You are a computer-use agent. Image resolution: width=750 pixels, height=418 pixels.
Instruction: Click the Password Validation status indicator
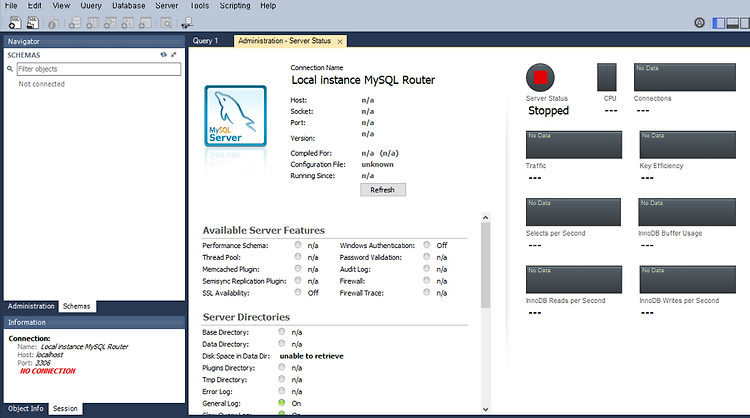click(427, 256)
